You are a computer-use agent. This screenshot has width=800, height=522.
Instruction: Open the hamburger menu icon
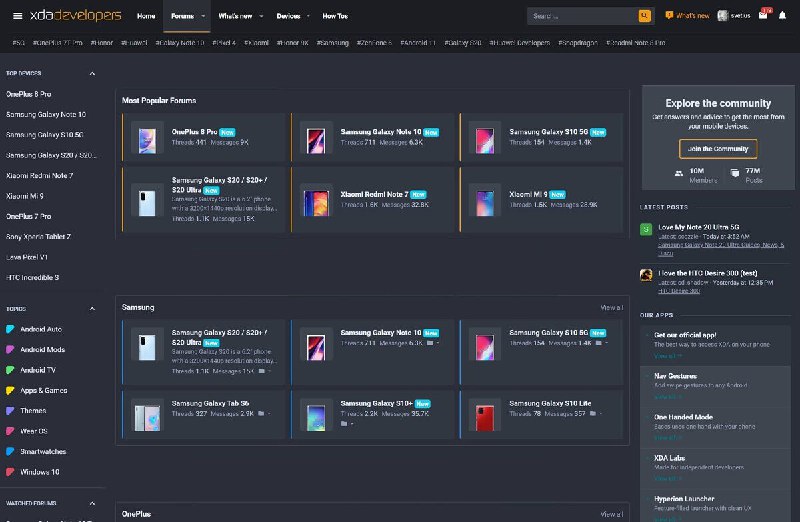17,16
